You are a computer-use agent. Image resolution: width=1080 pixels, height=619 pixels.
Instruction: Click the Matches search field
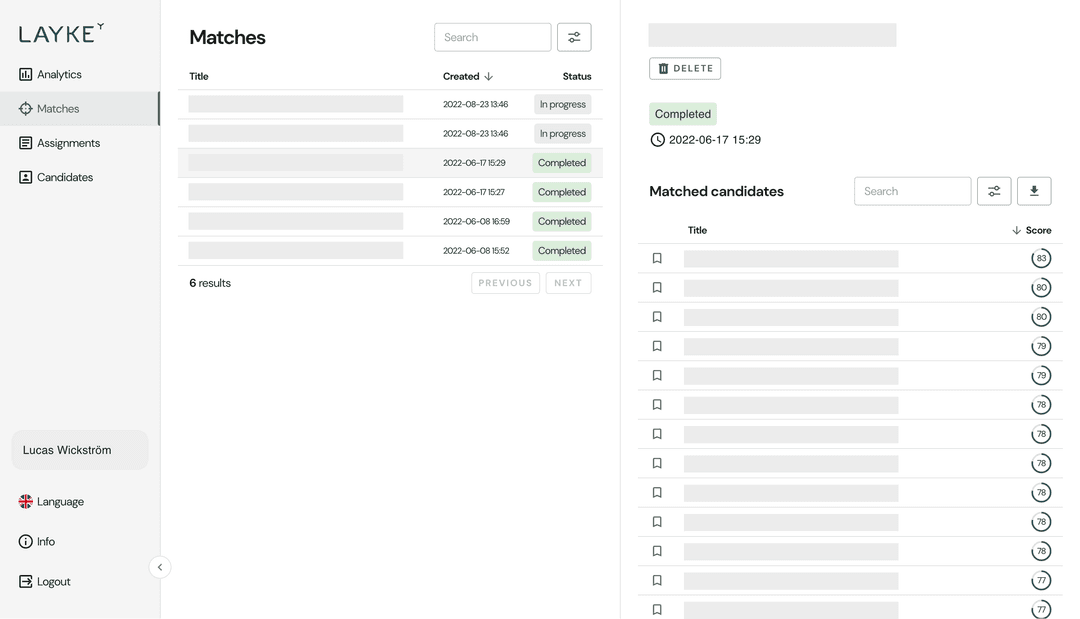[x=492, y=37]
